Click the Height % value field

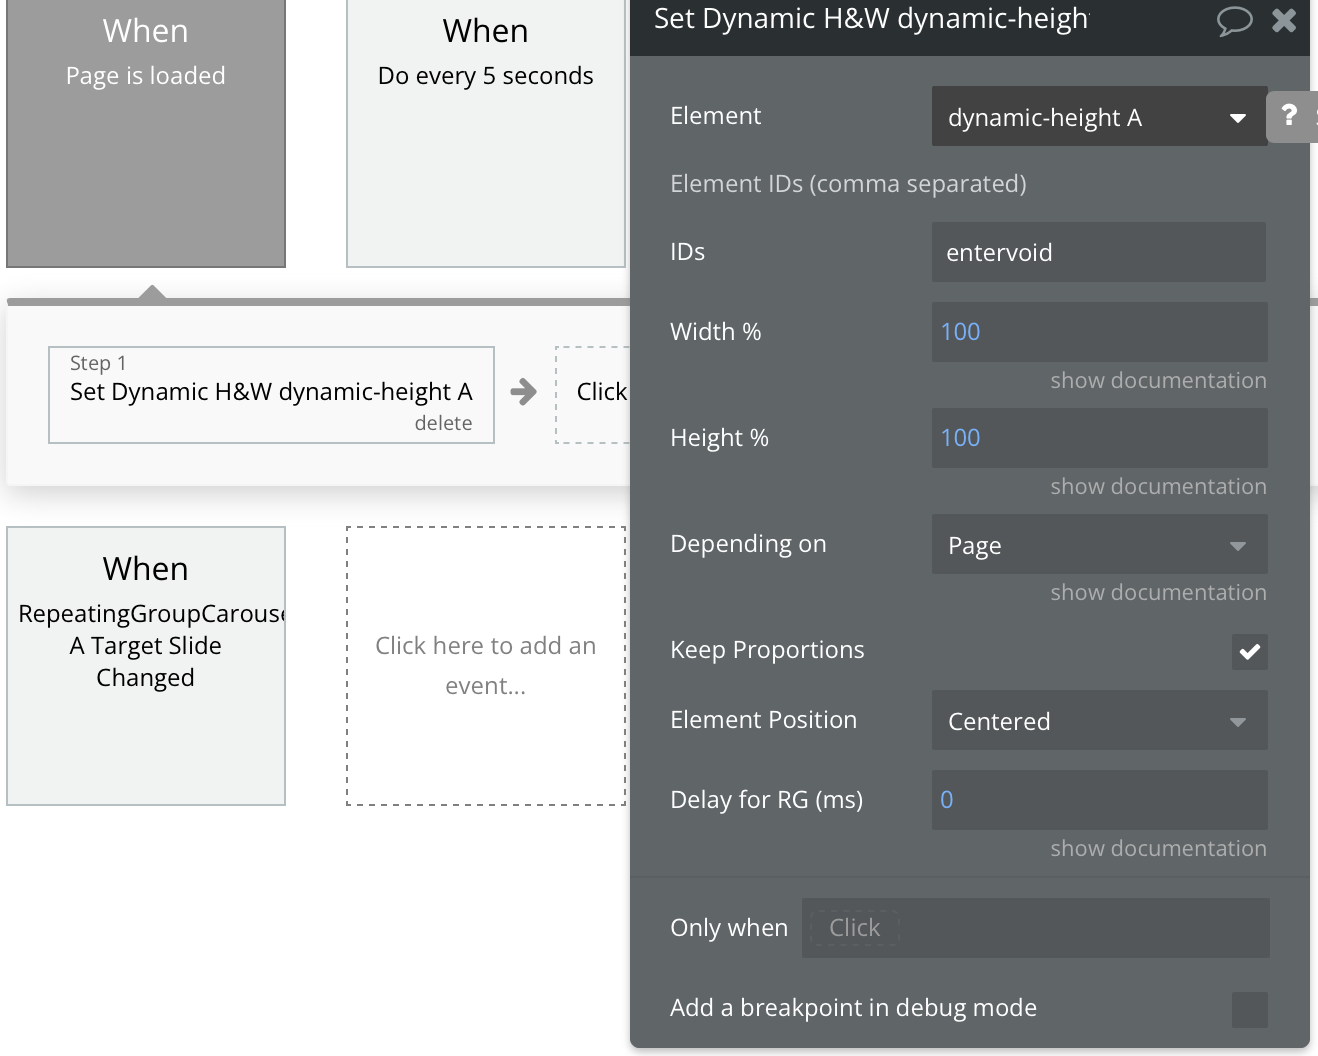click(1098, 438)
